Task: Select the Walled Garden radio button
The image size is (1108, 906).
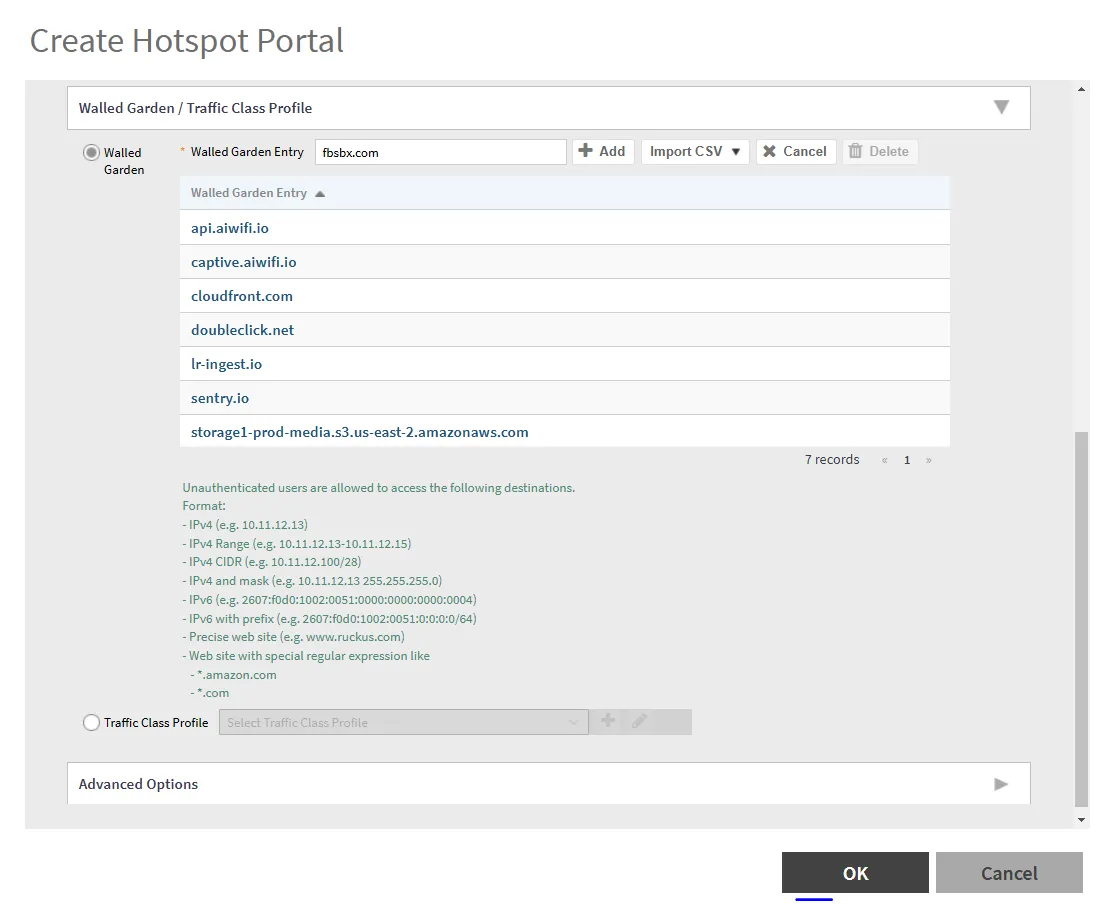Action: (91, 153)
